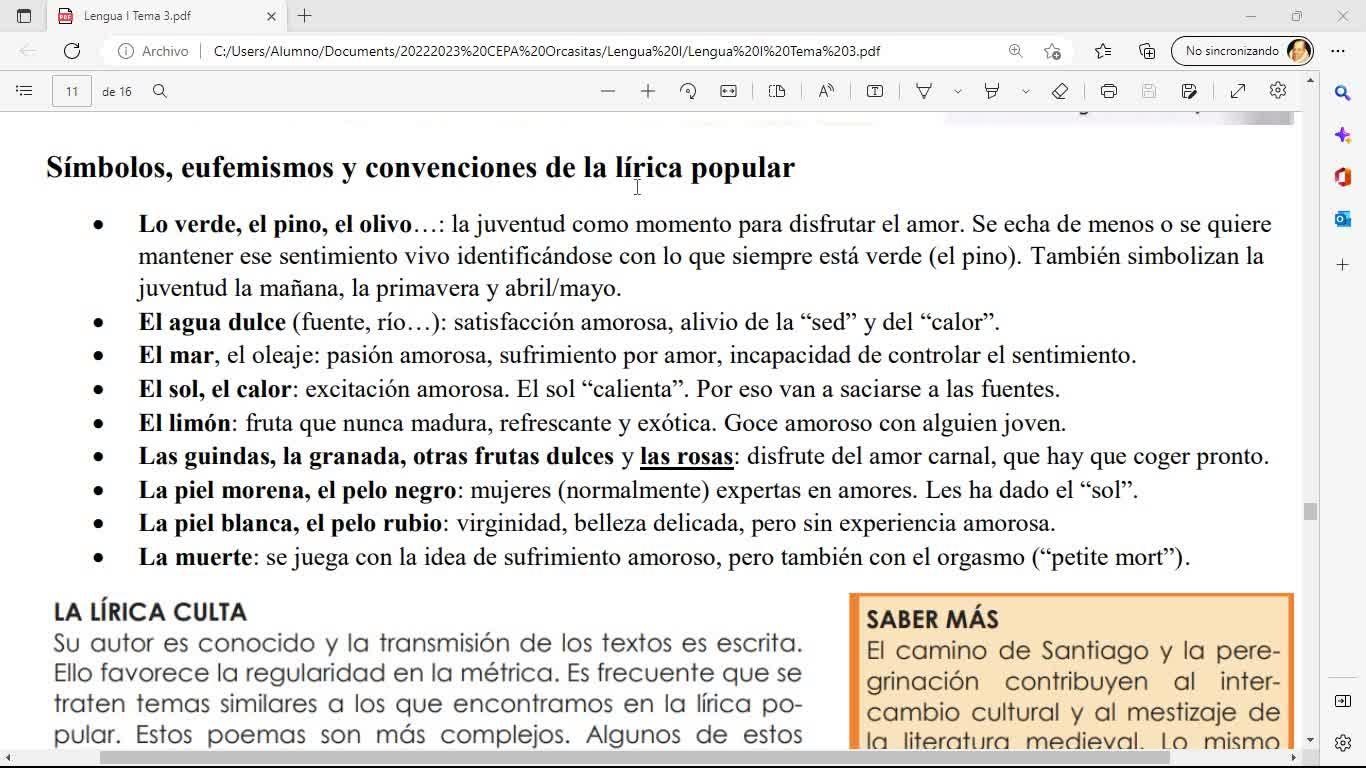
Task: Click the horizontal scrollbar right arrow
Action: (x=1296, y=758)
